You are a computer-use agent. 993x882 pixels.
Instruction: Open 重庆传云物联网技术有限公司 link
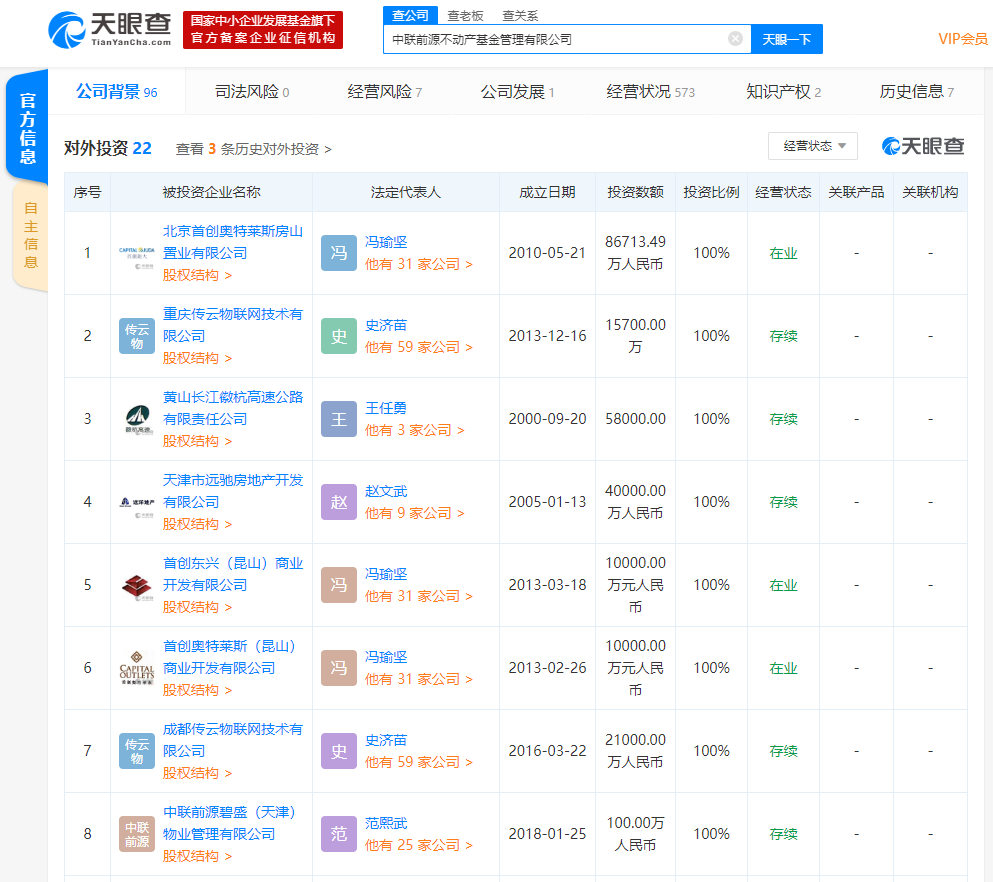tap(232, 325)
